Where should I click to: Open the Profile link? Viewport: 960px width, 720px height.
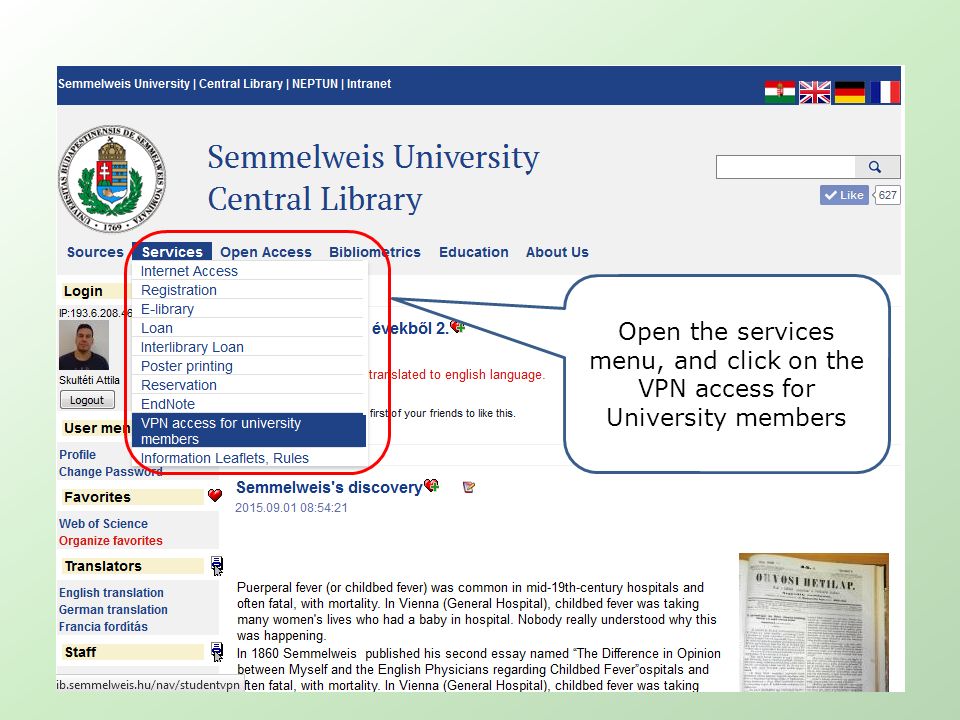pos(77,454)
